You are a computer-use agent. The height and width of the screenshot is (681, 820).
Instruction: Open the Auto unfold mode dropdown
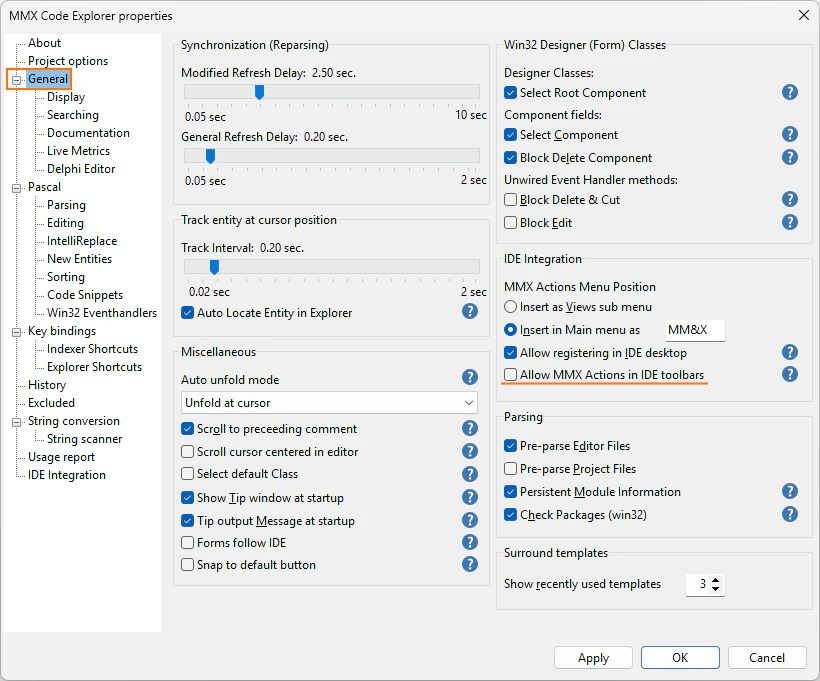pos(329,403)
